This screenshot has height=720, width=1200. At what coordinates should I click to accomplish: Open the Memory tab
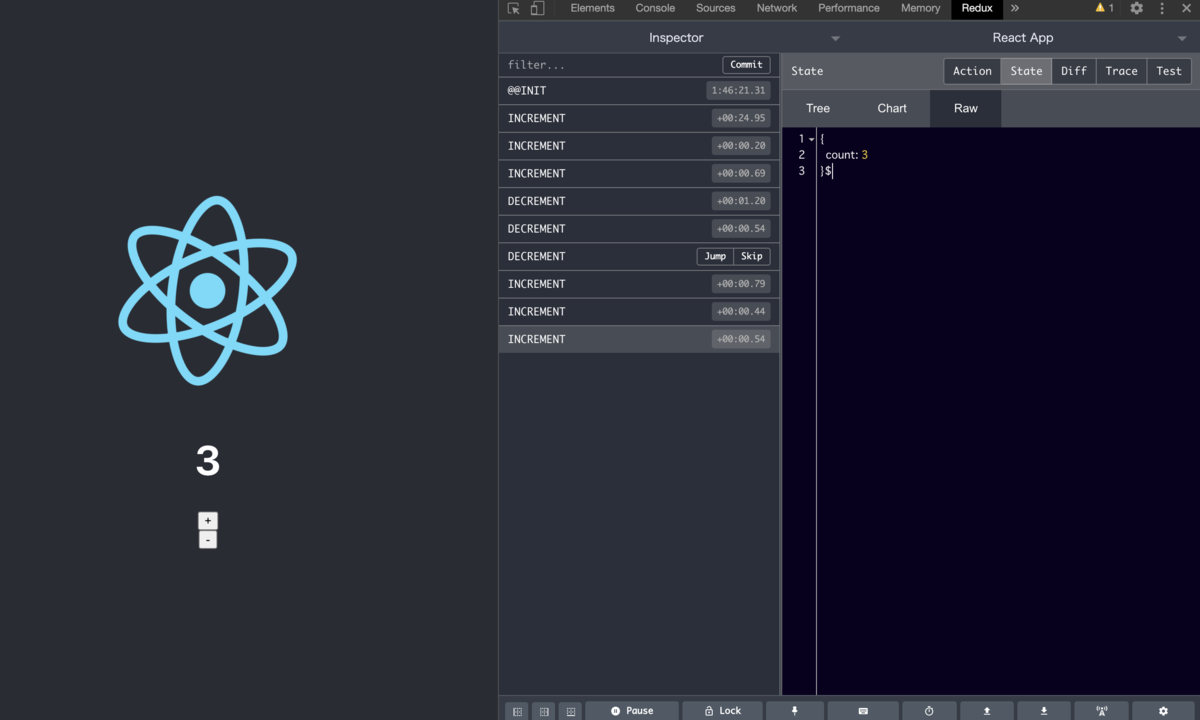click(920, 8)
